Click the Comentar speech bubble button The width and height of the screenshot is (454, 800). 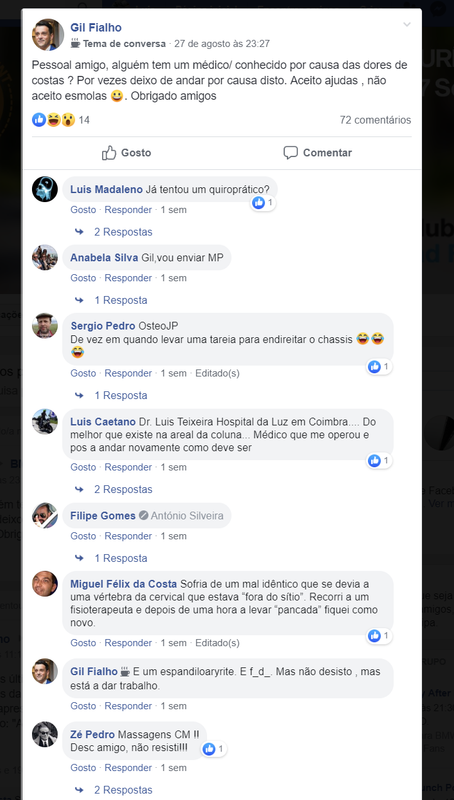pos(318,153)
